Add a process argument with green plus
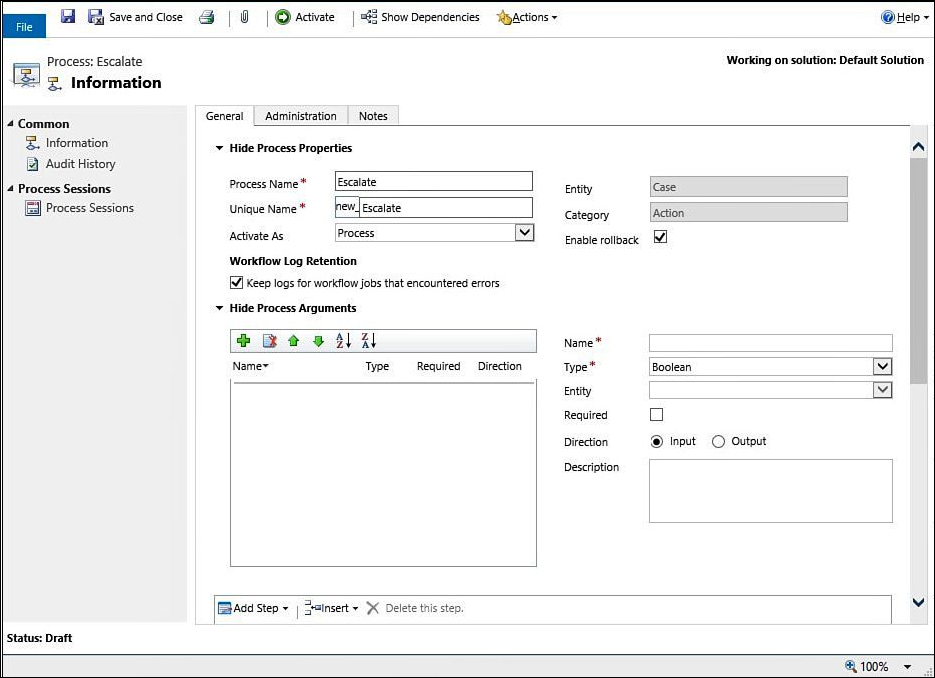This screenshot has height=678, width=935. pos(243,340)
